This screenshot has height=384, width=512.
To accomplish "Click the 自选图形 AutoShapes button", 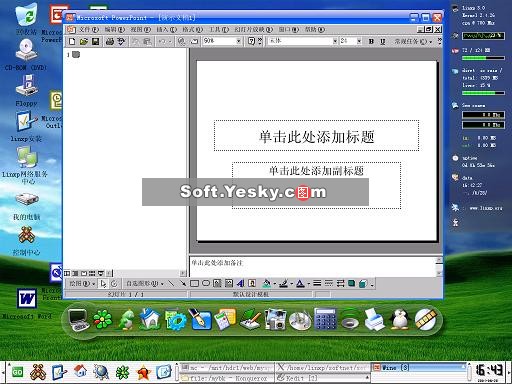I will [x=145, y=284].
